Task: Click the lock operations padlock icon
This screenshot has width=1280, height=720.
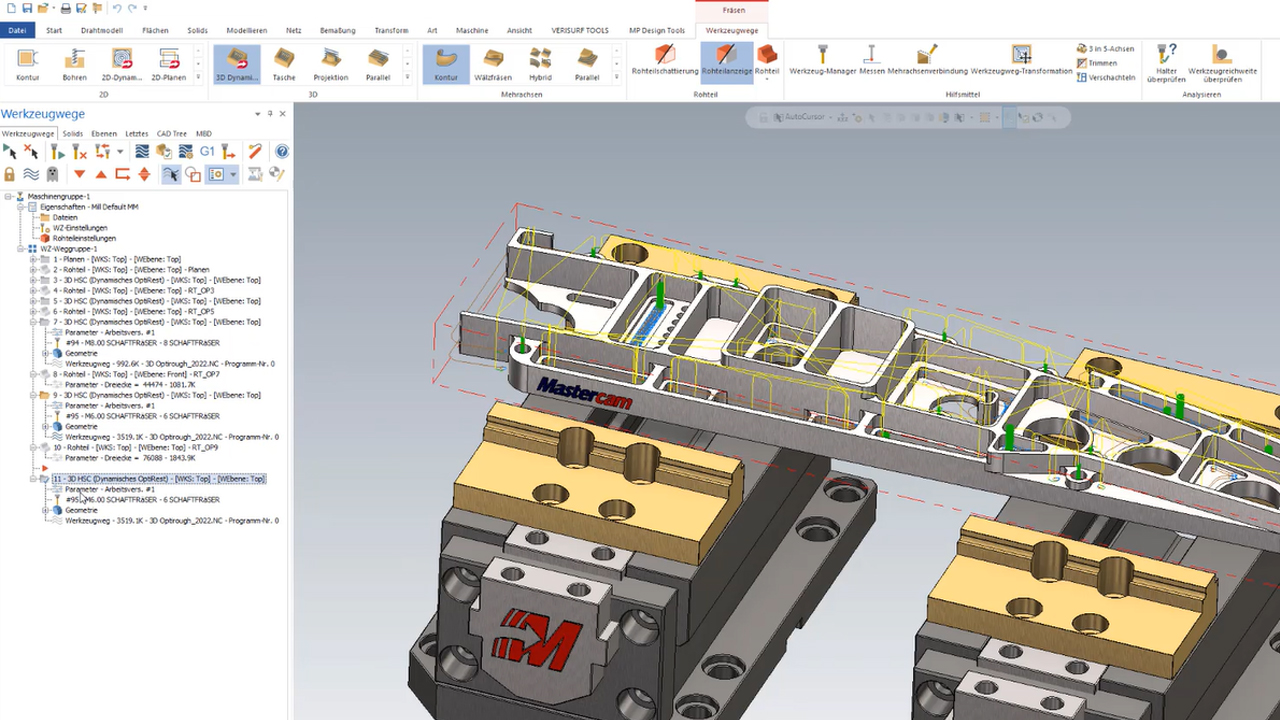Action: coord(10,174)
